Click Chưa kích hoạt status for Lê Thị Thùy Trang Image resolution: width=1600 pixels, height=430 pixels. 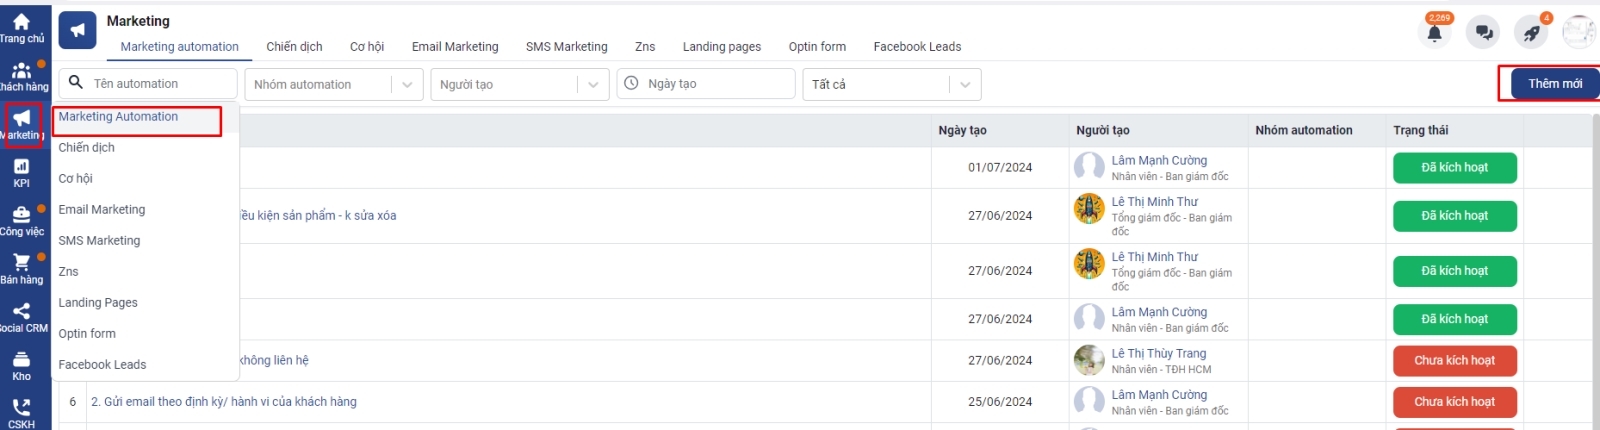point(1454,361)
